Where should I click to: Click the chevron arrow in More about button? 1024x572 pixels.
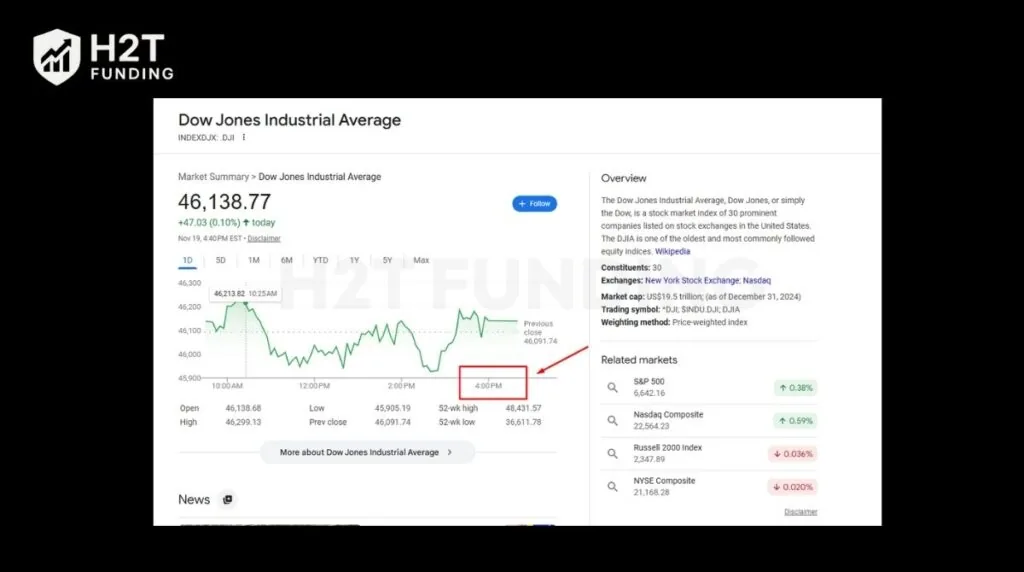(449, 452)
